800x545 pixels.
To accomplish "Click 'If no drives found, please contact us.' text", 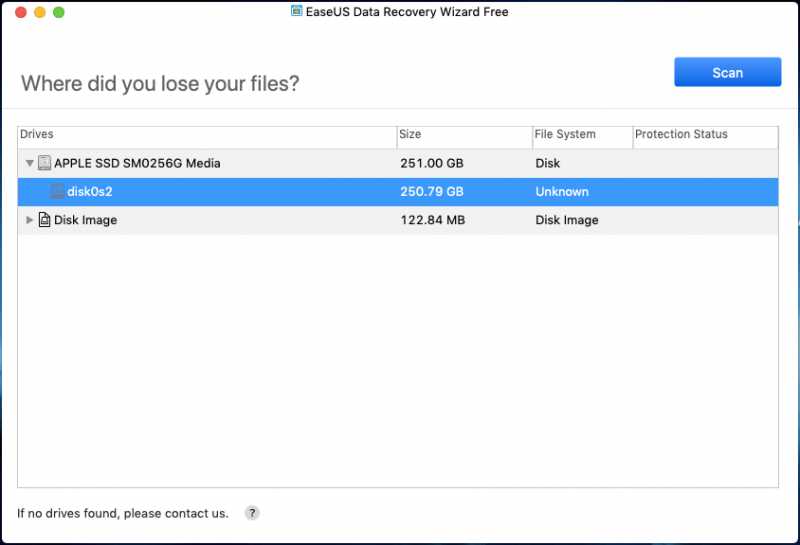I will point(122,513).
